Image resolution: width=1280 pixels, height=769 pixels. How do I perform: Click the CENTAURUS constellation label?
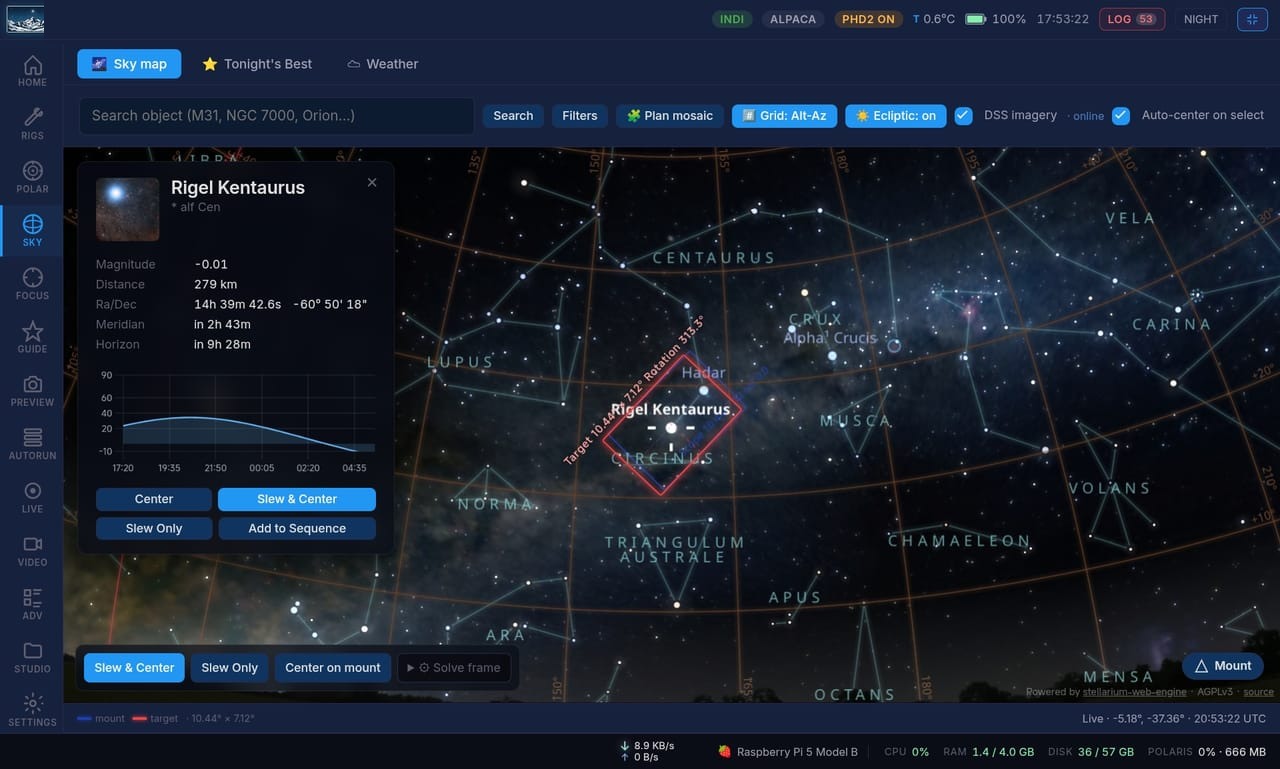click(x=714, y=258)
